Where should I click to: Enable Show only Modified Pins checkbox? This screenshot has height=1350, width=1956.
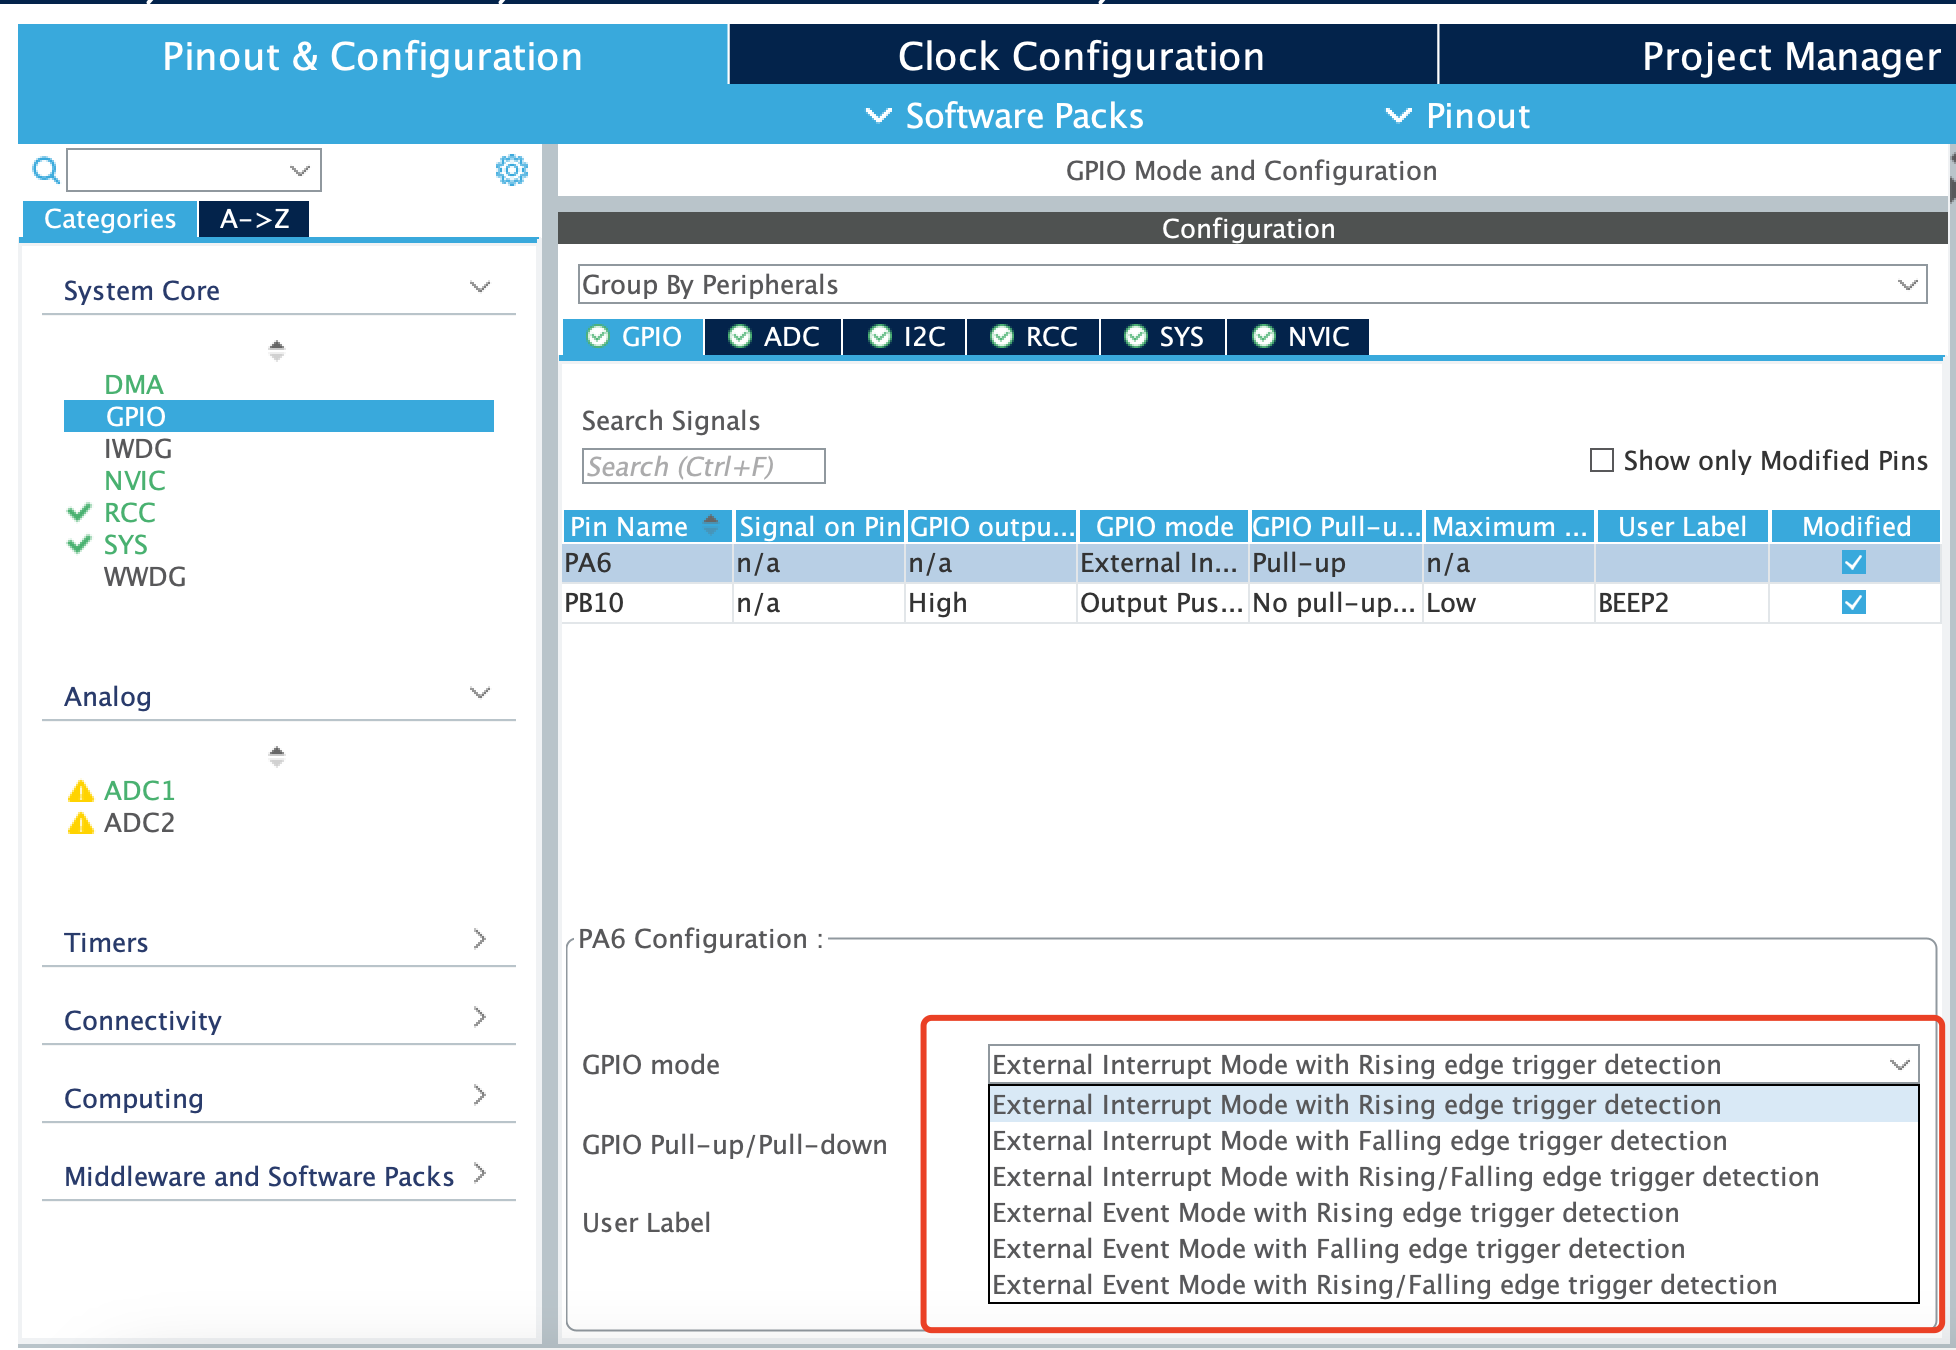pos(1602,460)
